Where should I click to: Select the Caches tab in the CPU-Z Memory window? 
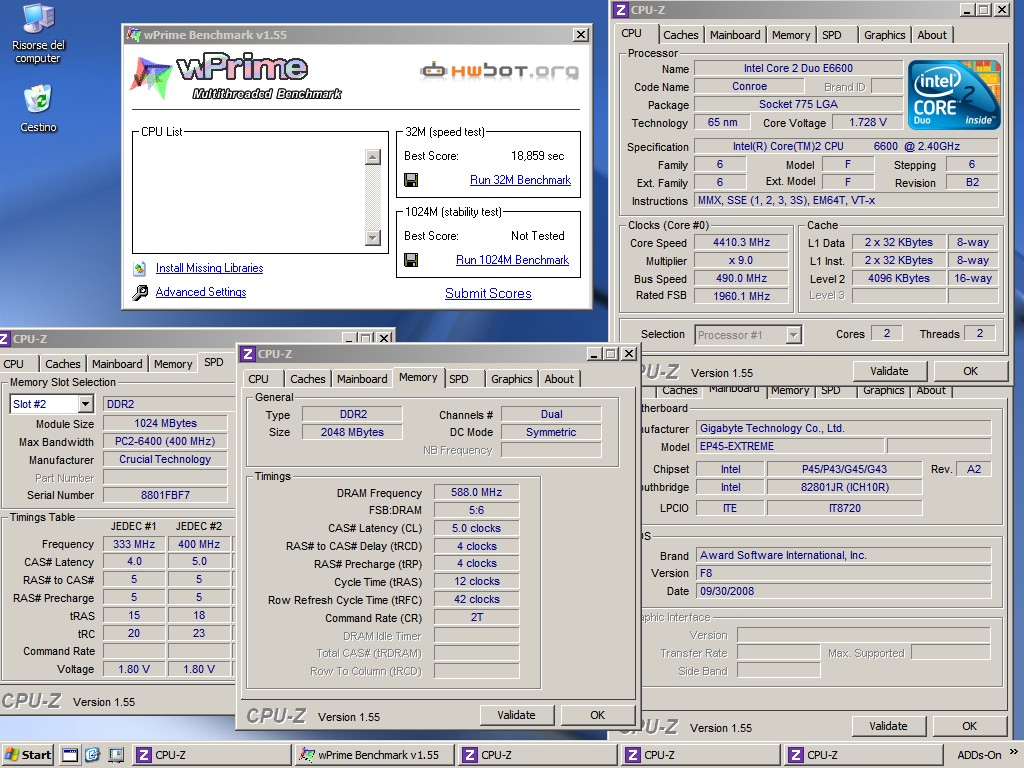point(308,379)
